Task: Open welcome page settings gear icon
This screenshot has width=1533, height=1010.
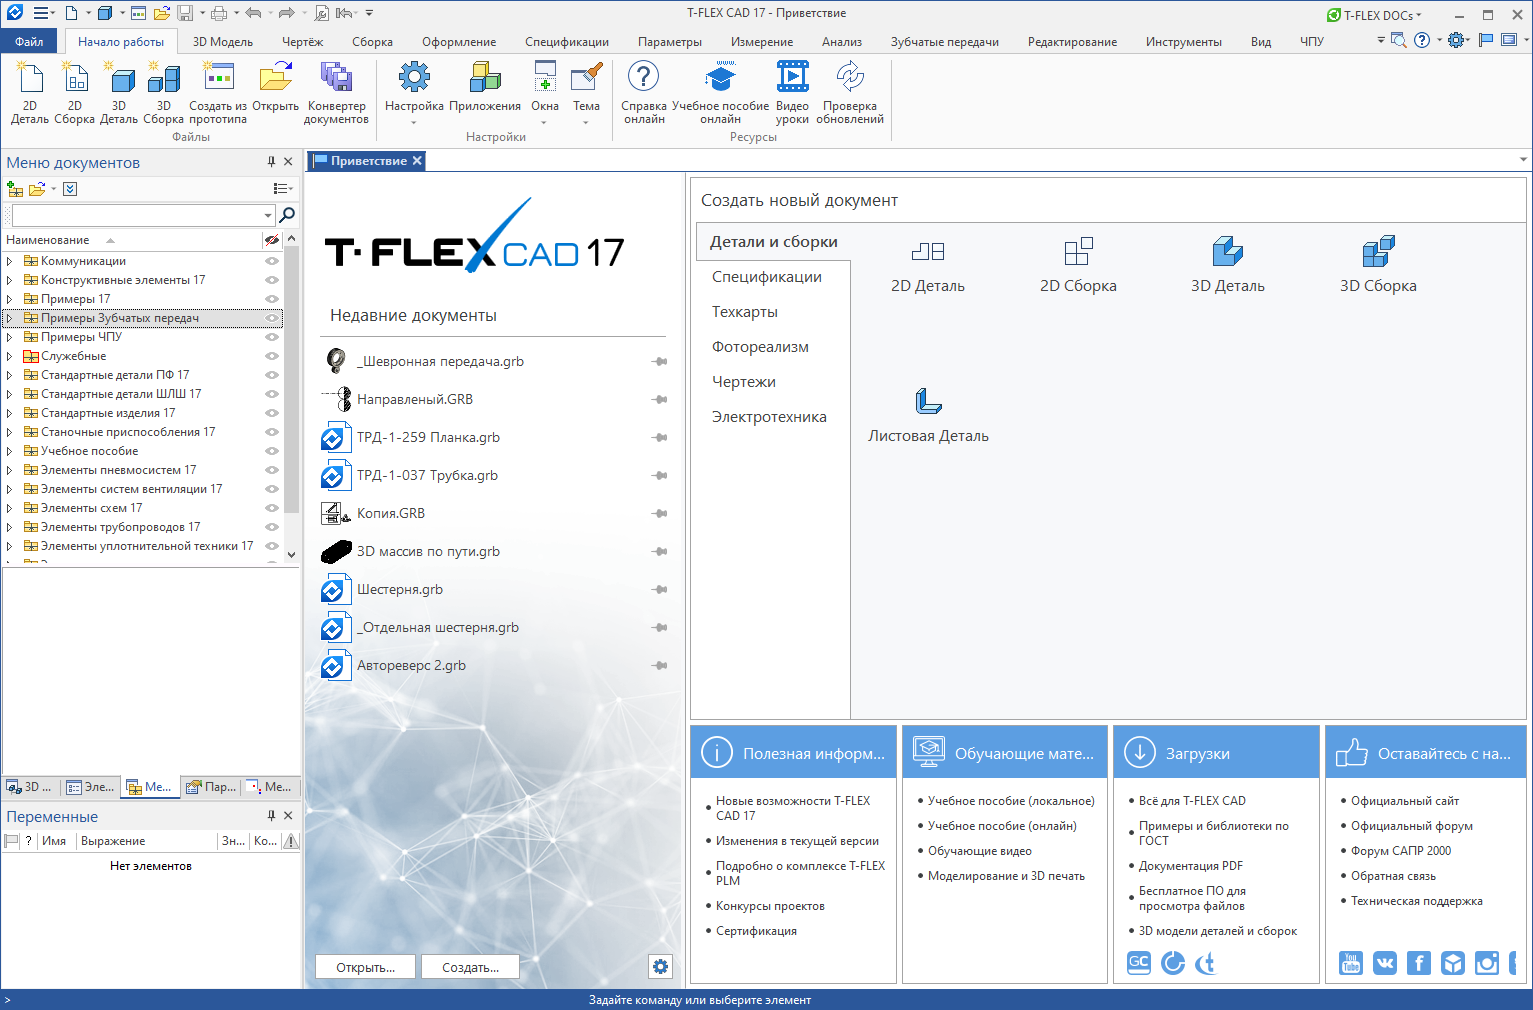Action: point(660,966)
